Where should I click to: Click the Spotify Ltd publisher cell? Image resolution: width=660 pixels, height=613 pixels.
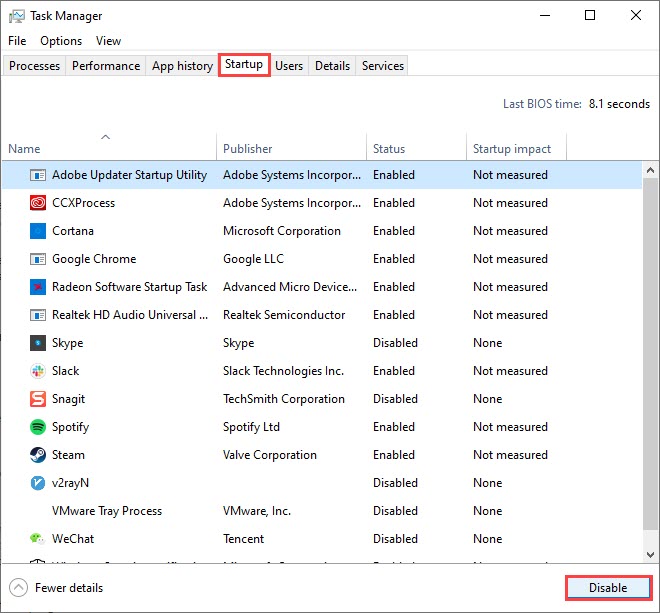251,427
